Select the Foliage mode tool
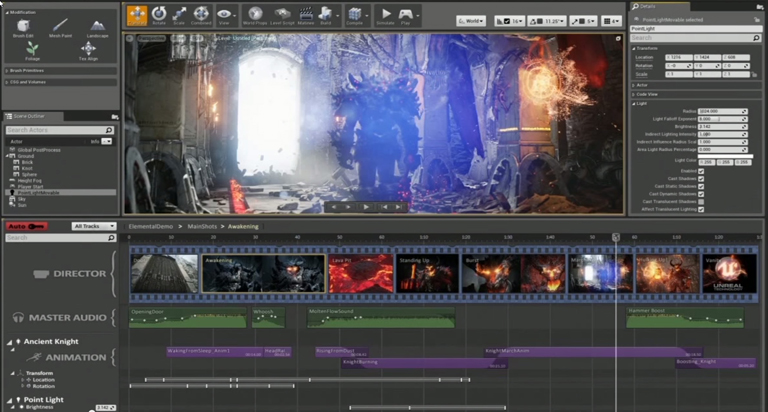768x412 pixels. pos(33,50)
